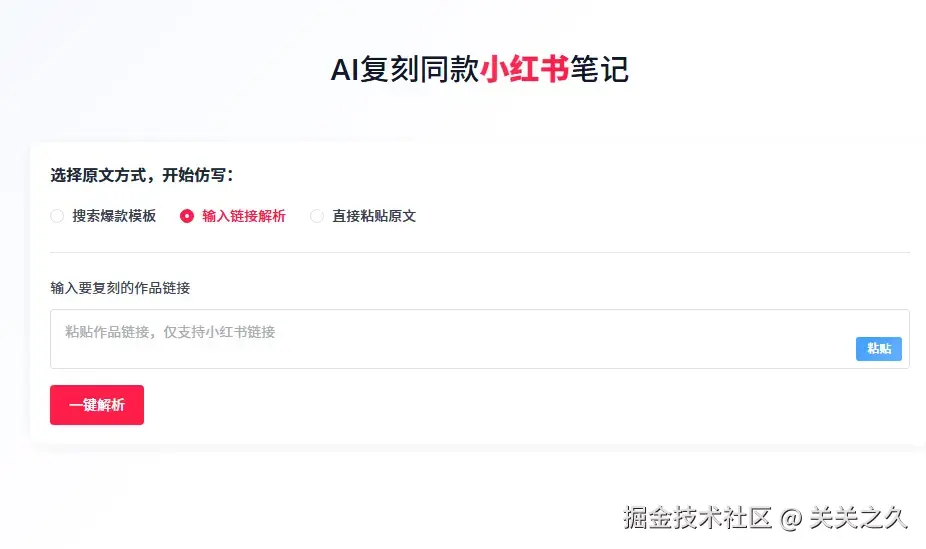926x549 pixels.
Task: Click the 输入链接解析 option label text
Action: (x=243, y=216)
